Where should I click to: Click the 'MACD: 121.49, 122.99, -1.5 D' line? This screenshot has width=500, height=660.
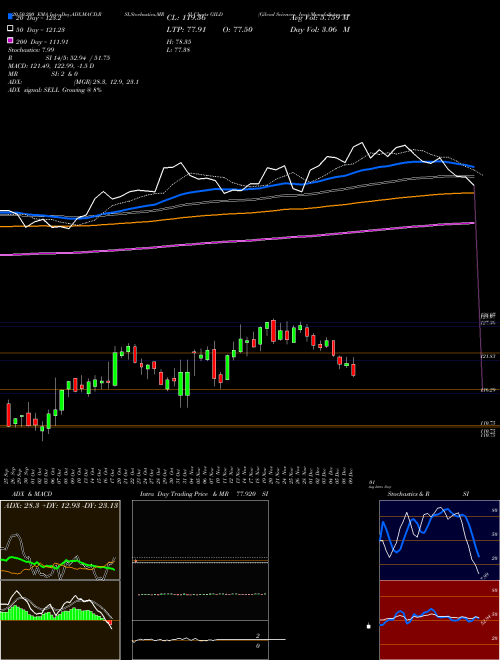pyautogui.click(x=51, y=66)
